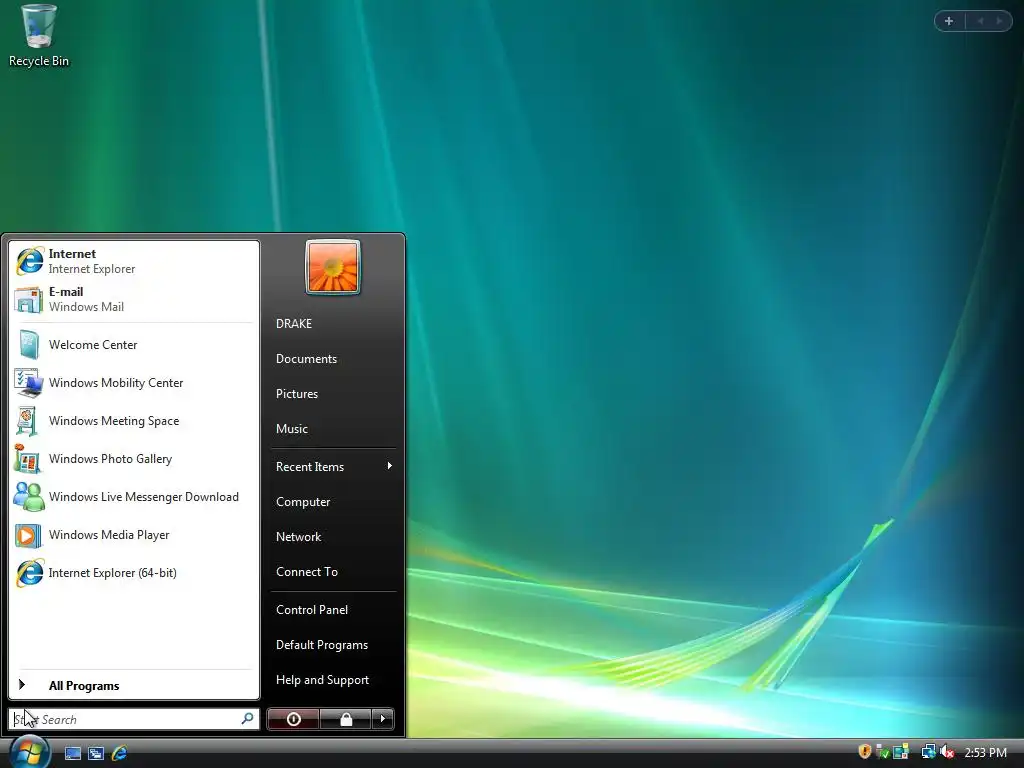Click the user account flower picture
1024x768 pixels.
(x=333, y=267)
